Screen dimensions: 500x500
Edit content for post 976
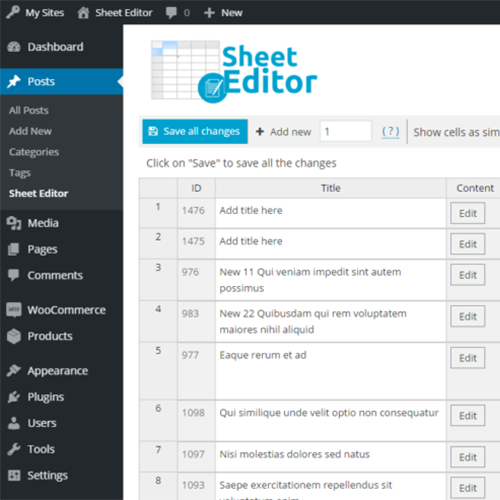468,275
